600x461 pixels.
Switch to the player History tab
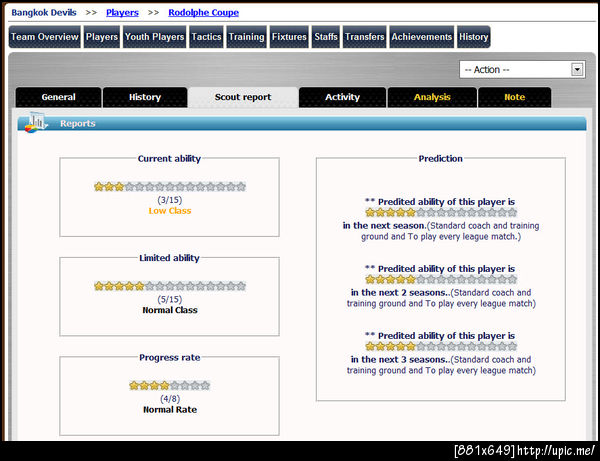[145, 97]
